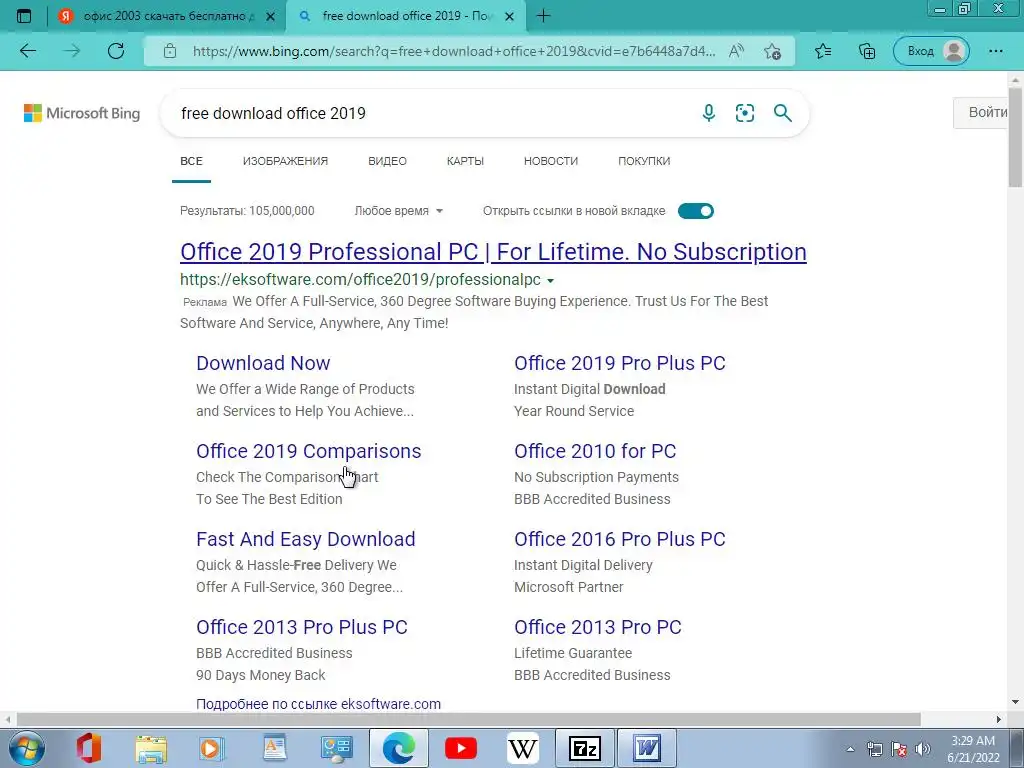Open 'Fast And Easy Download' link
1024x768 pixels.
tap(306, 539)
